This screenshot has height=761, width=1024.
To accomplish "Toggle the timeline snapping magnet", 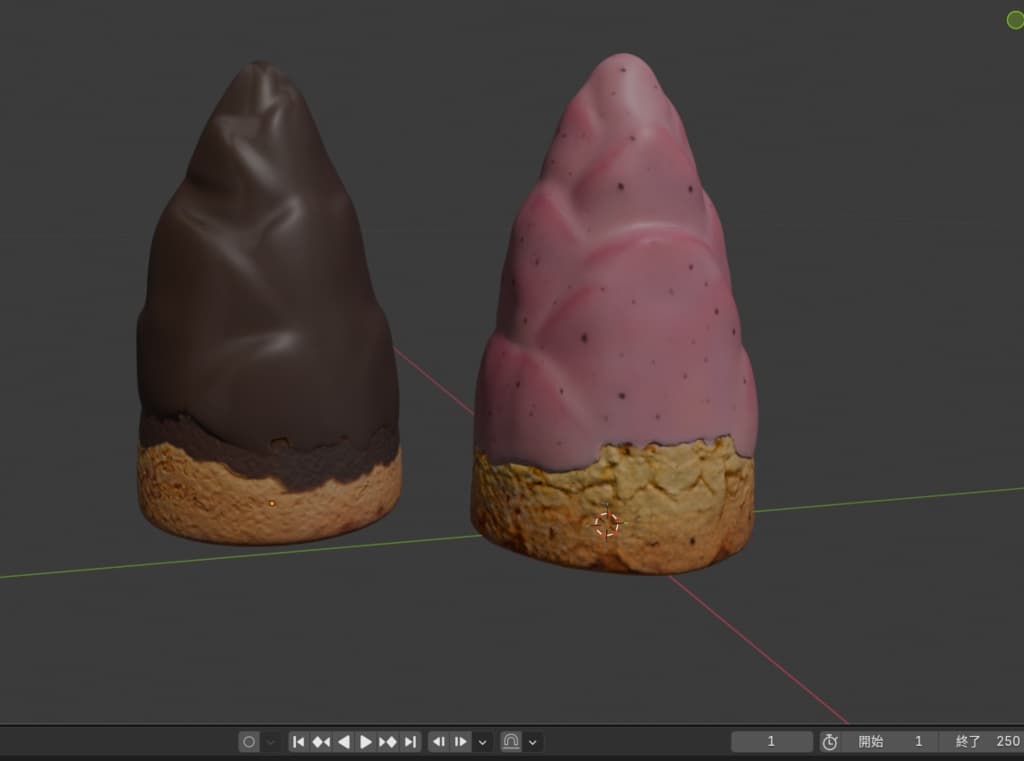I will 511,741.
